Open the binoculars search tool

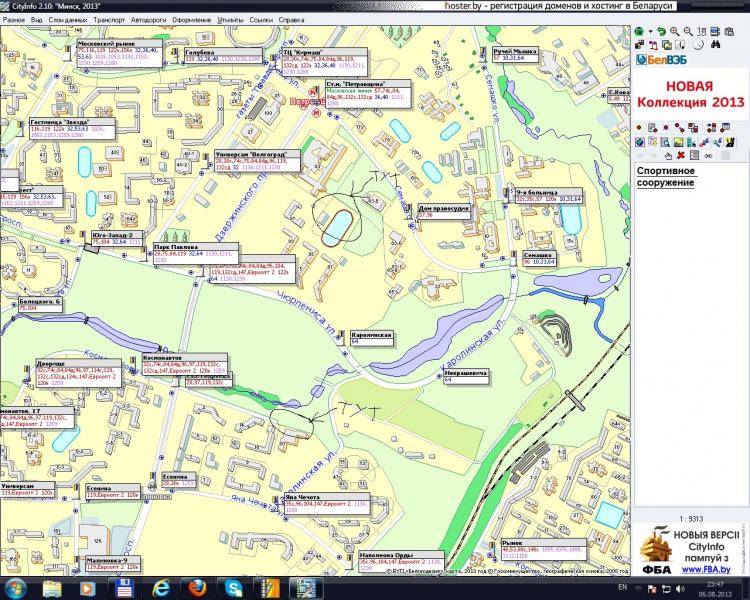click(x=716, y=45)
